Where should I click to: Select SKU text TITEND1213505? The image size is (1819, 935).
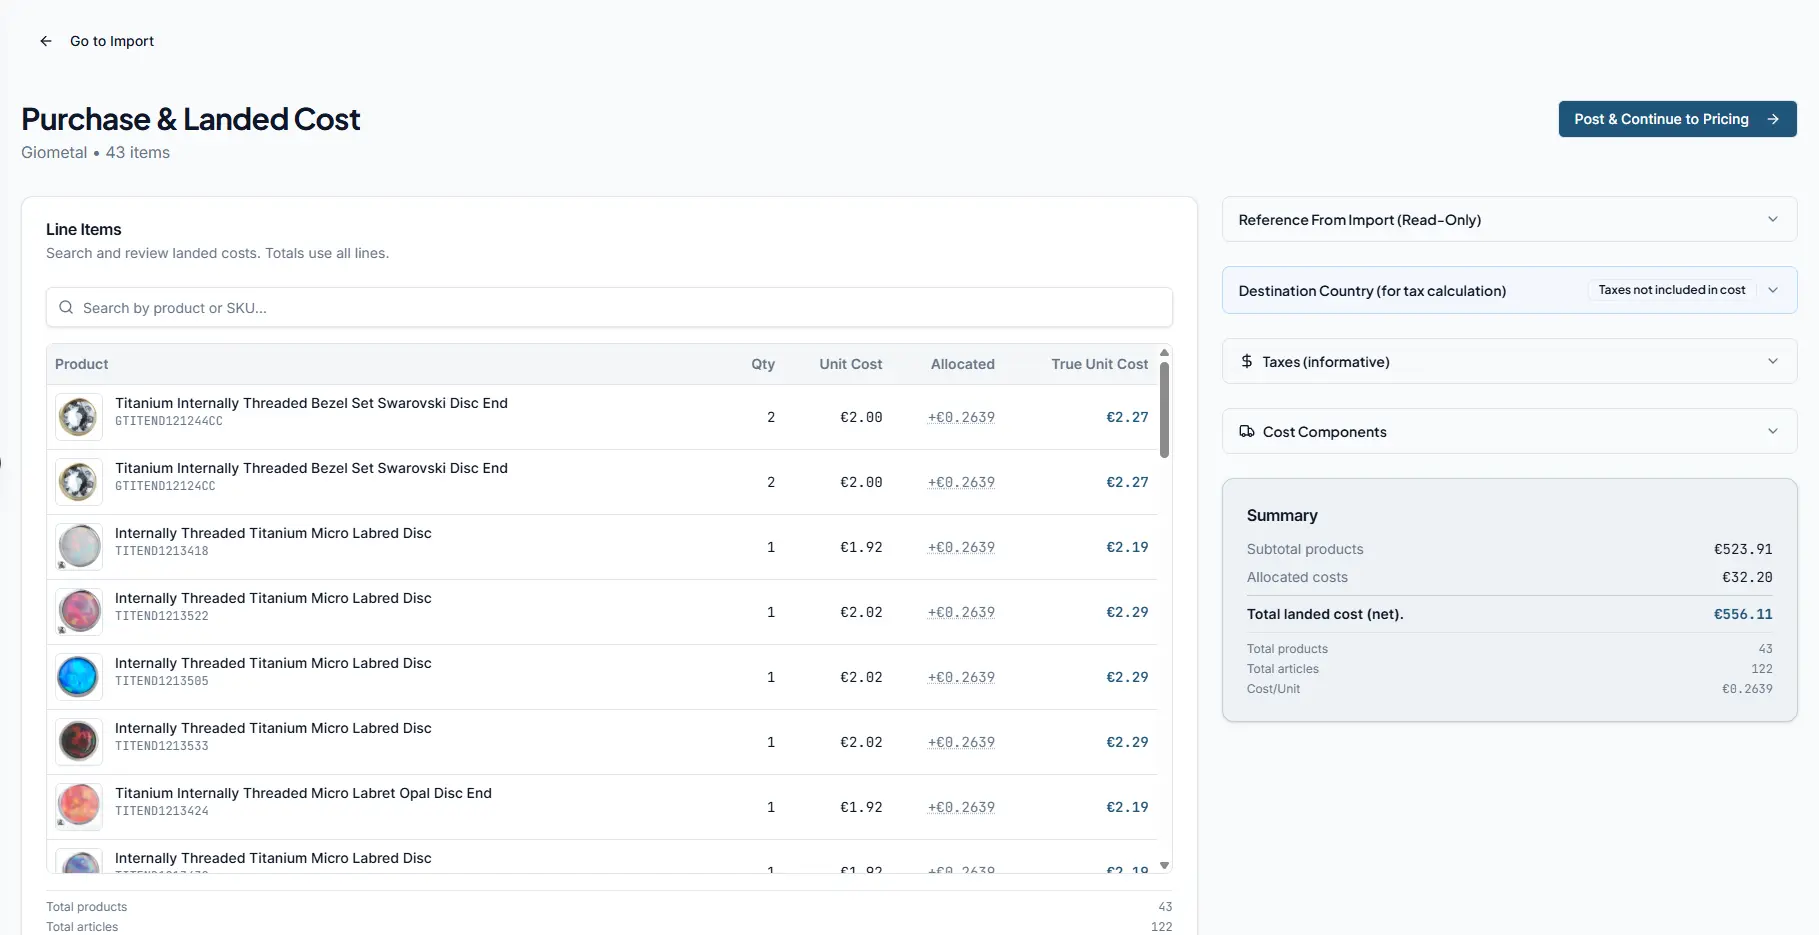click(162, 681)
